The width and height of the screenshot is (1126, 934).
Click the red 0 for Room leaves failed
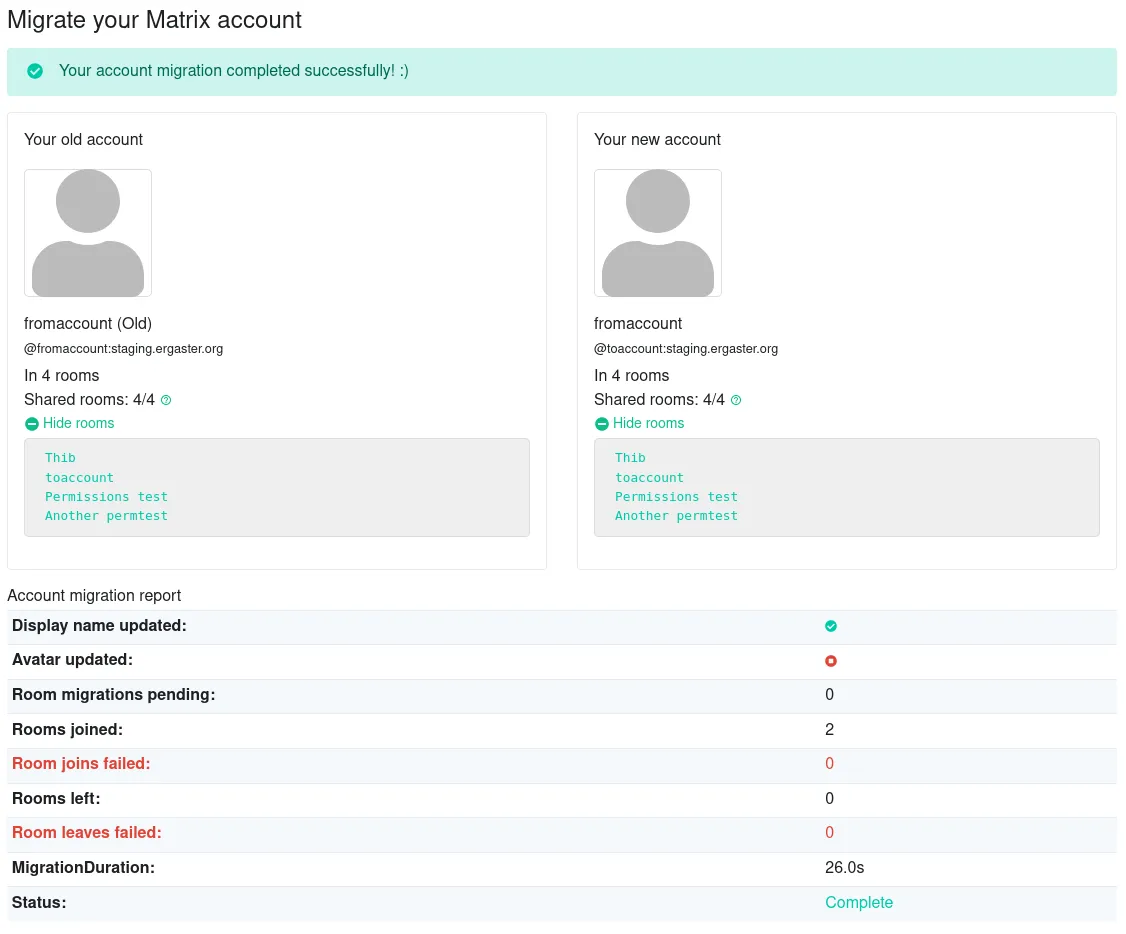click(x=829, y=832)
